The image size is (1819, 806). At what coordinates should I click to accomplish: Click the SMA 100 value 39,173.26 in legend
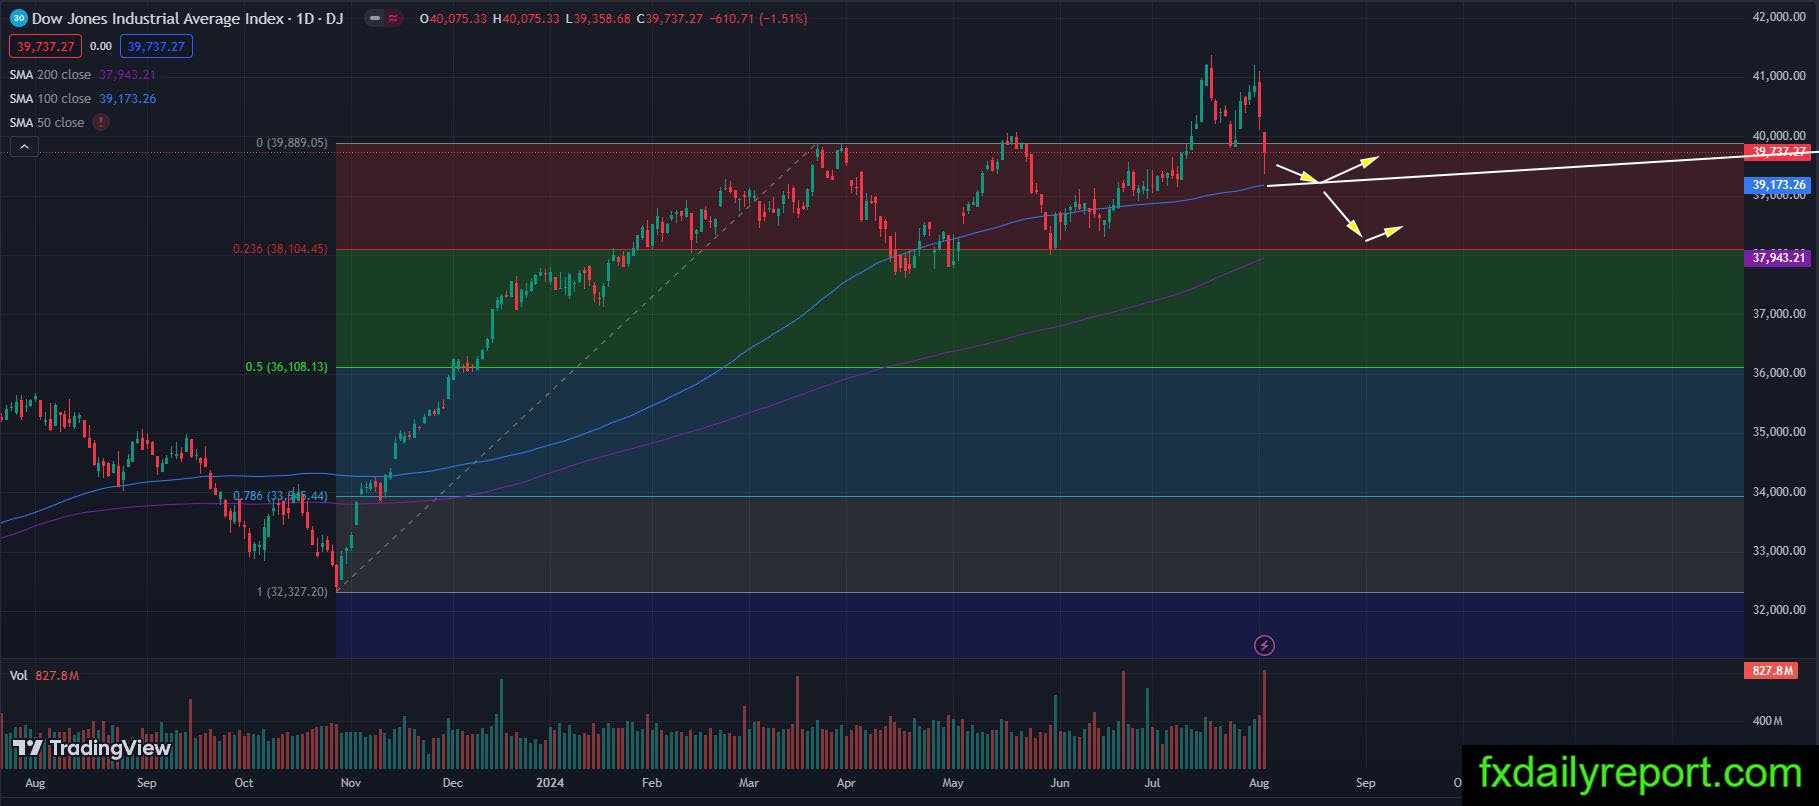(x=127, y=98)
